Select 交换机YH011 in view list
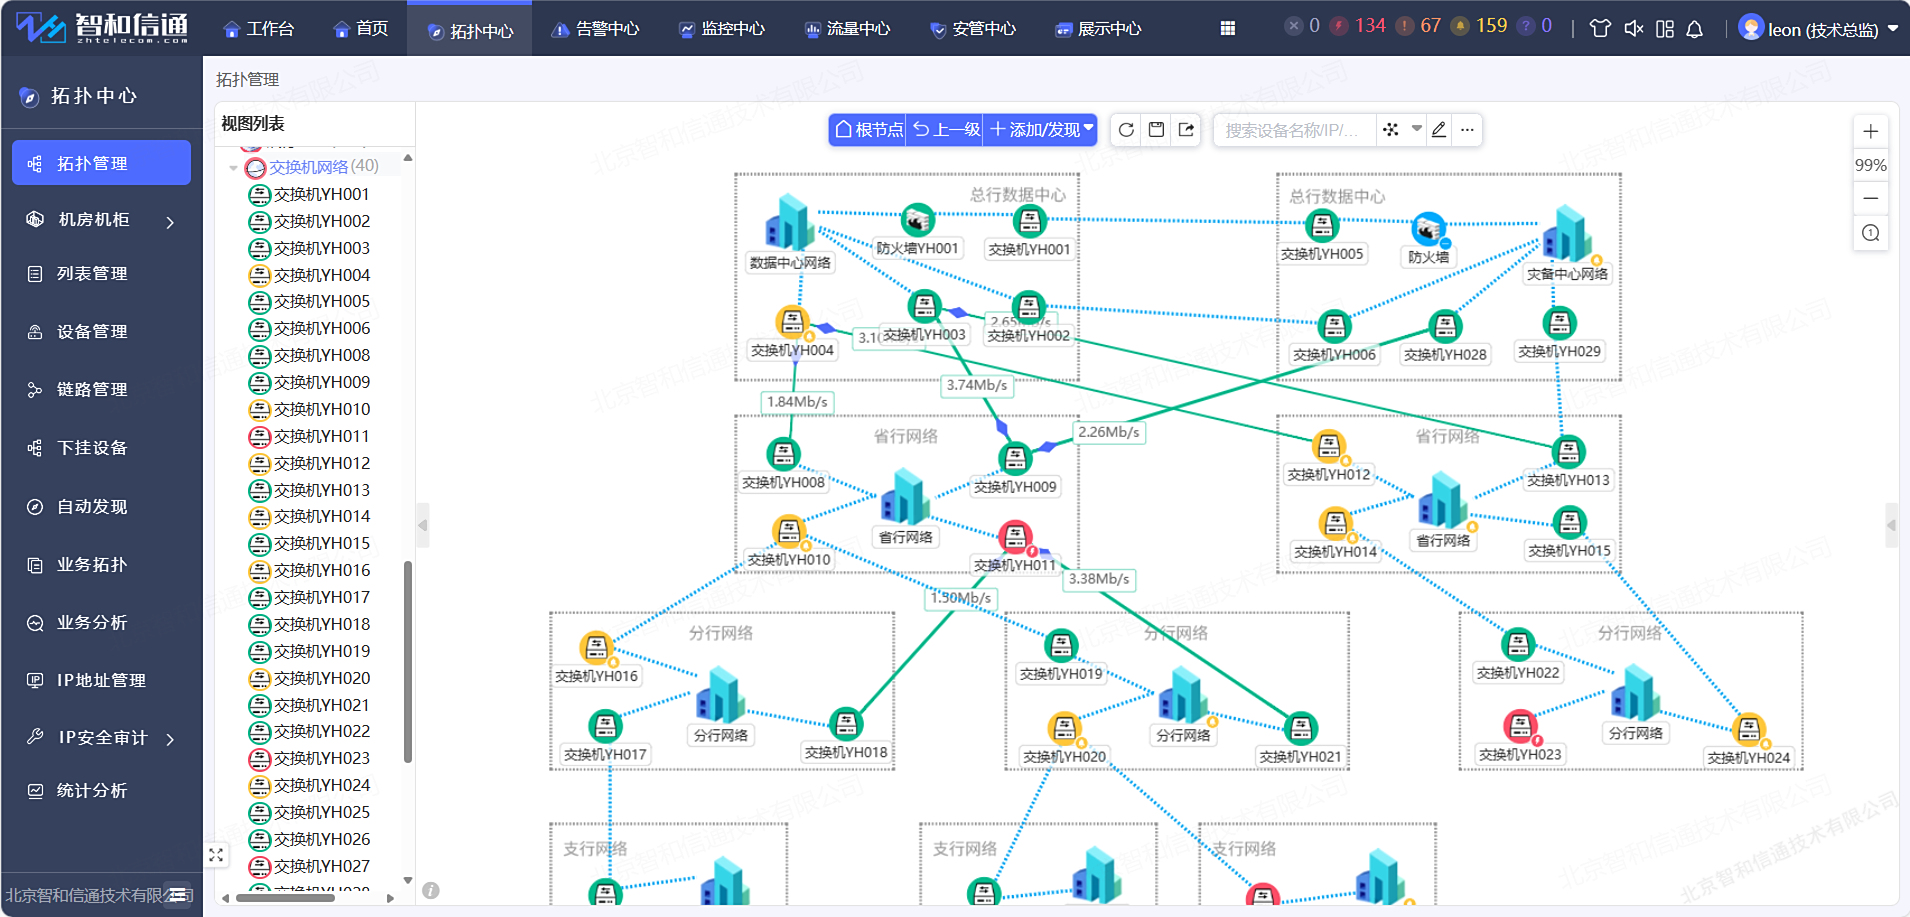The width and height of the screenshot is (1910, 917). click(309, 436)
